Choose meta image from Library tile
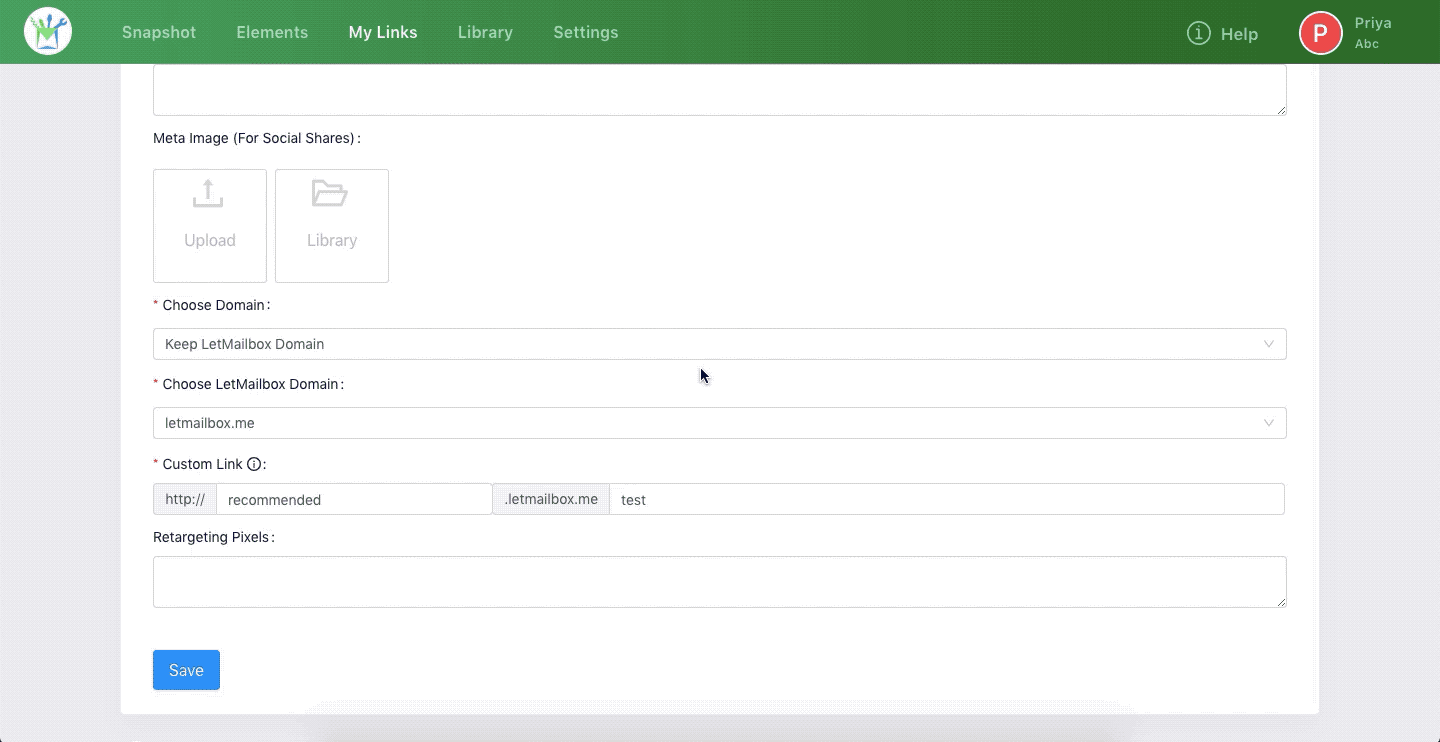The height and width of the screenshot is (742, 1440). [332, 226]
